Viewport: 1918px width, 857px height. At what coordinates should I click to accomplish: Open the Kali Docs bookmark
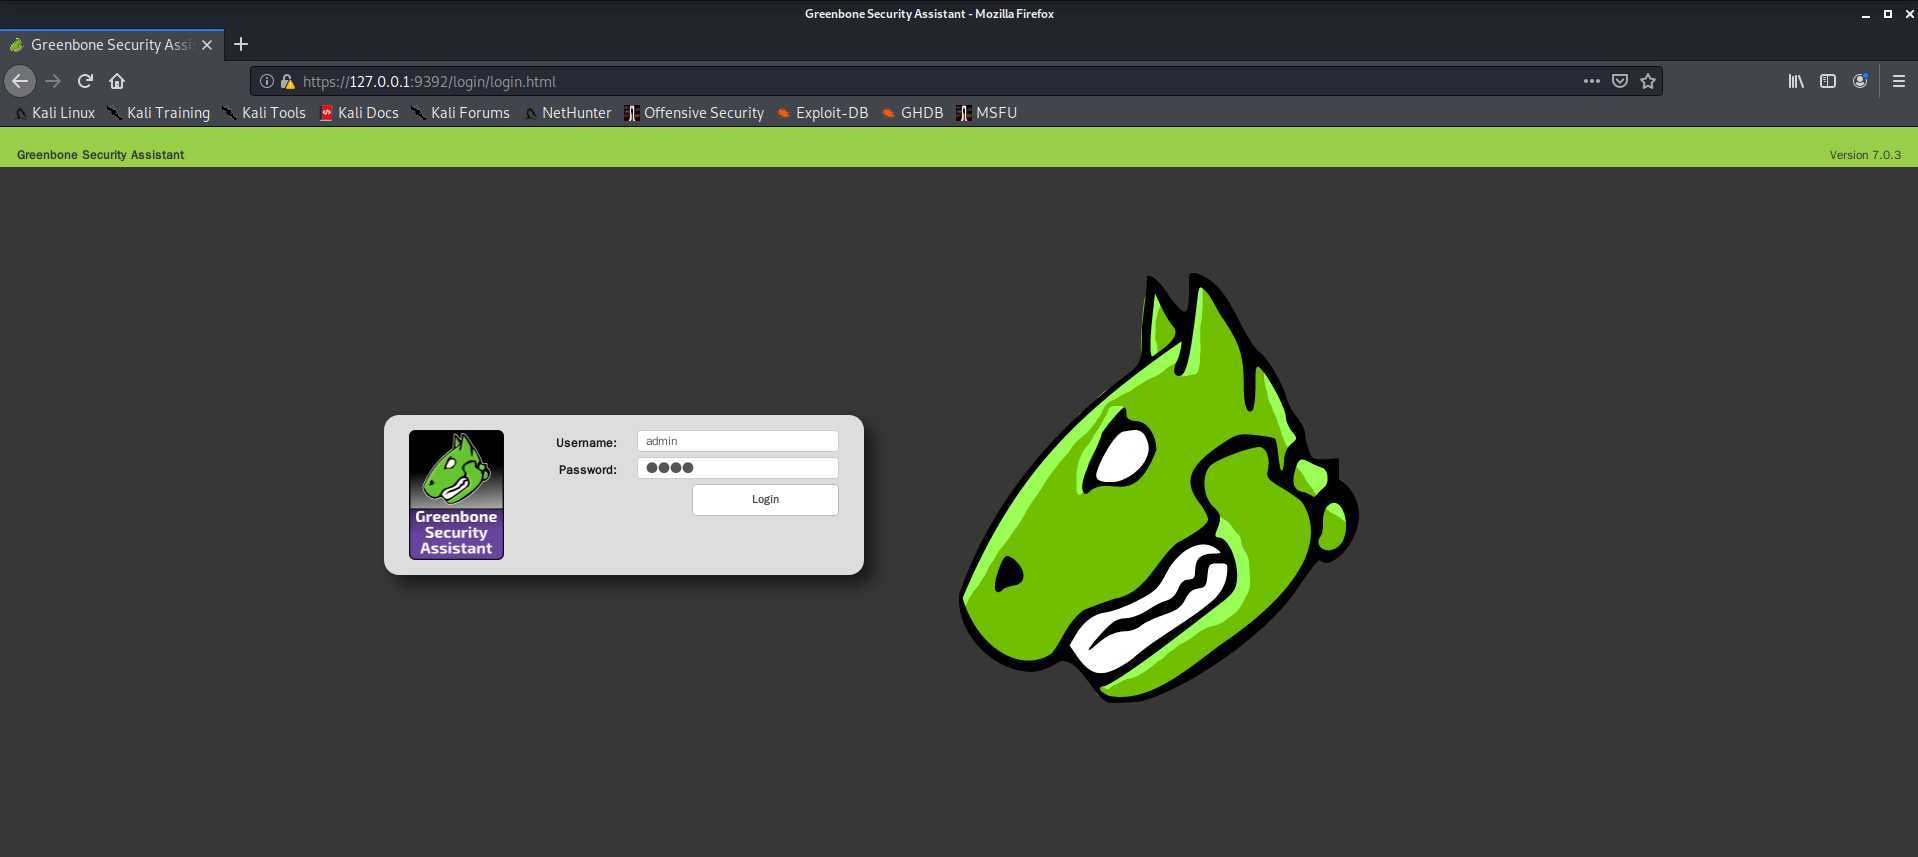[359, 113]
